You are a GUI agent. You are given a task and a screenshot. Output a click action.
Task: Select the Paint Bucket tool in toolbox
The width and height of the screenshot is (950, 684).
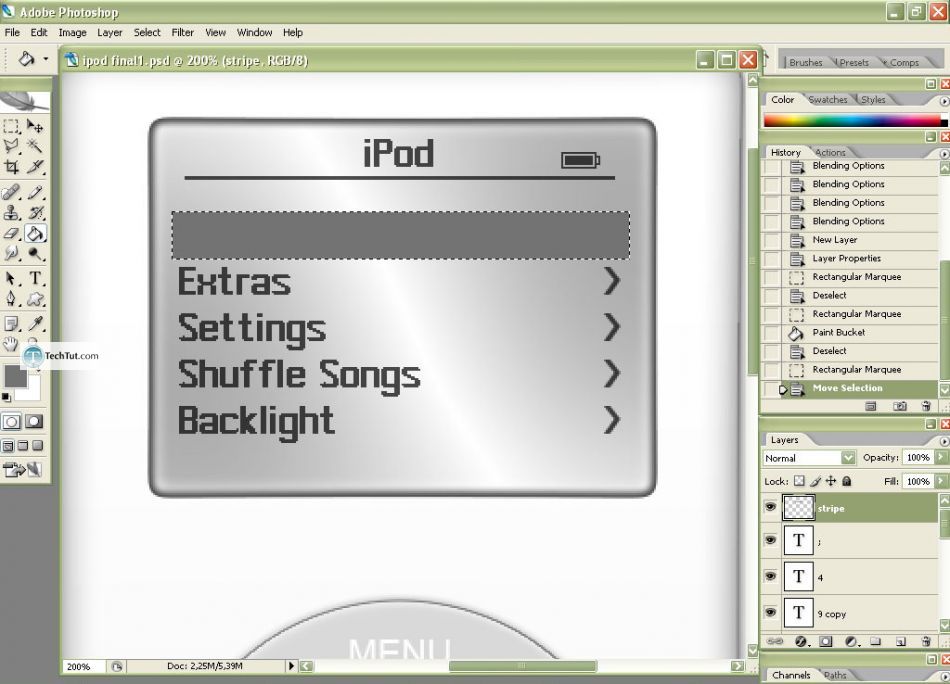click(35, 233)
